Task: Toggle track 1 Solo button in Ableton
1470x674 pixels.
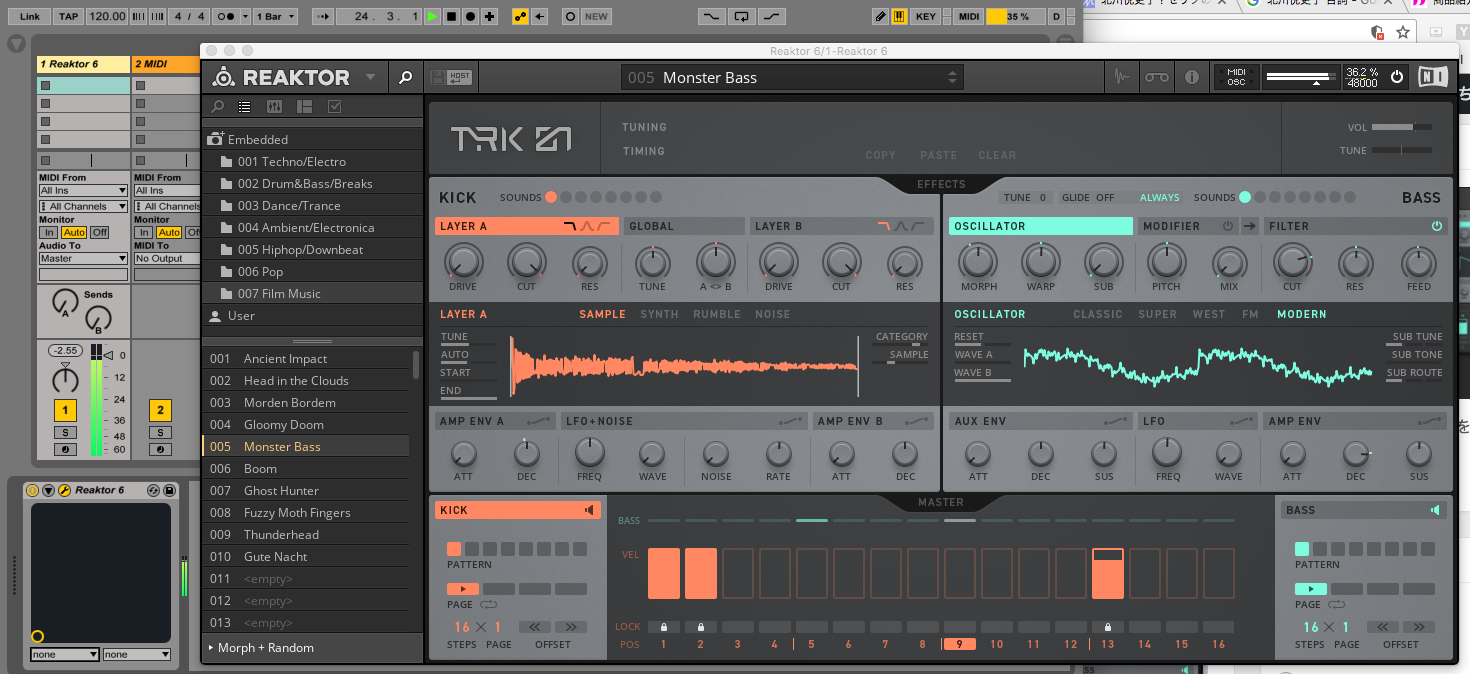Action: coord(65,433)
